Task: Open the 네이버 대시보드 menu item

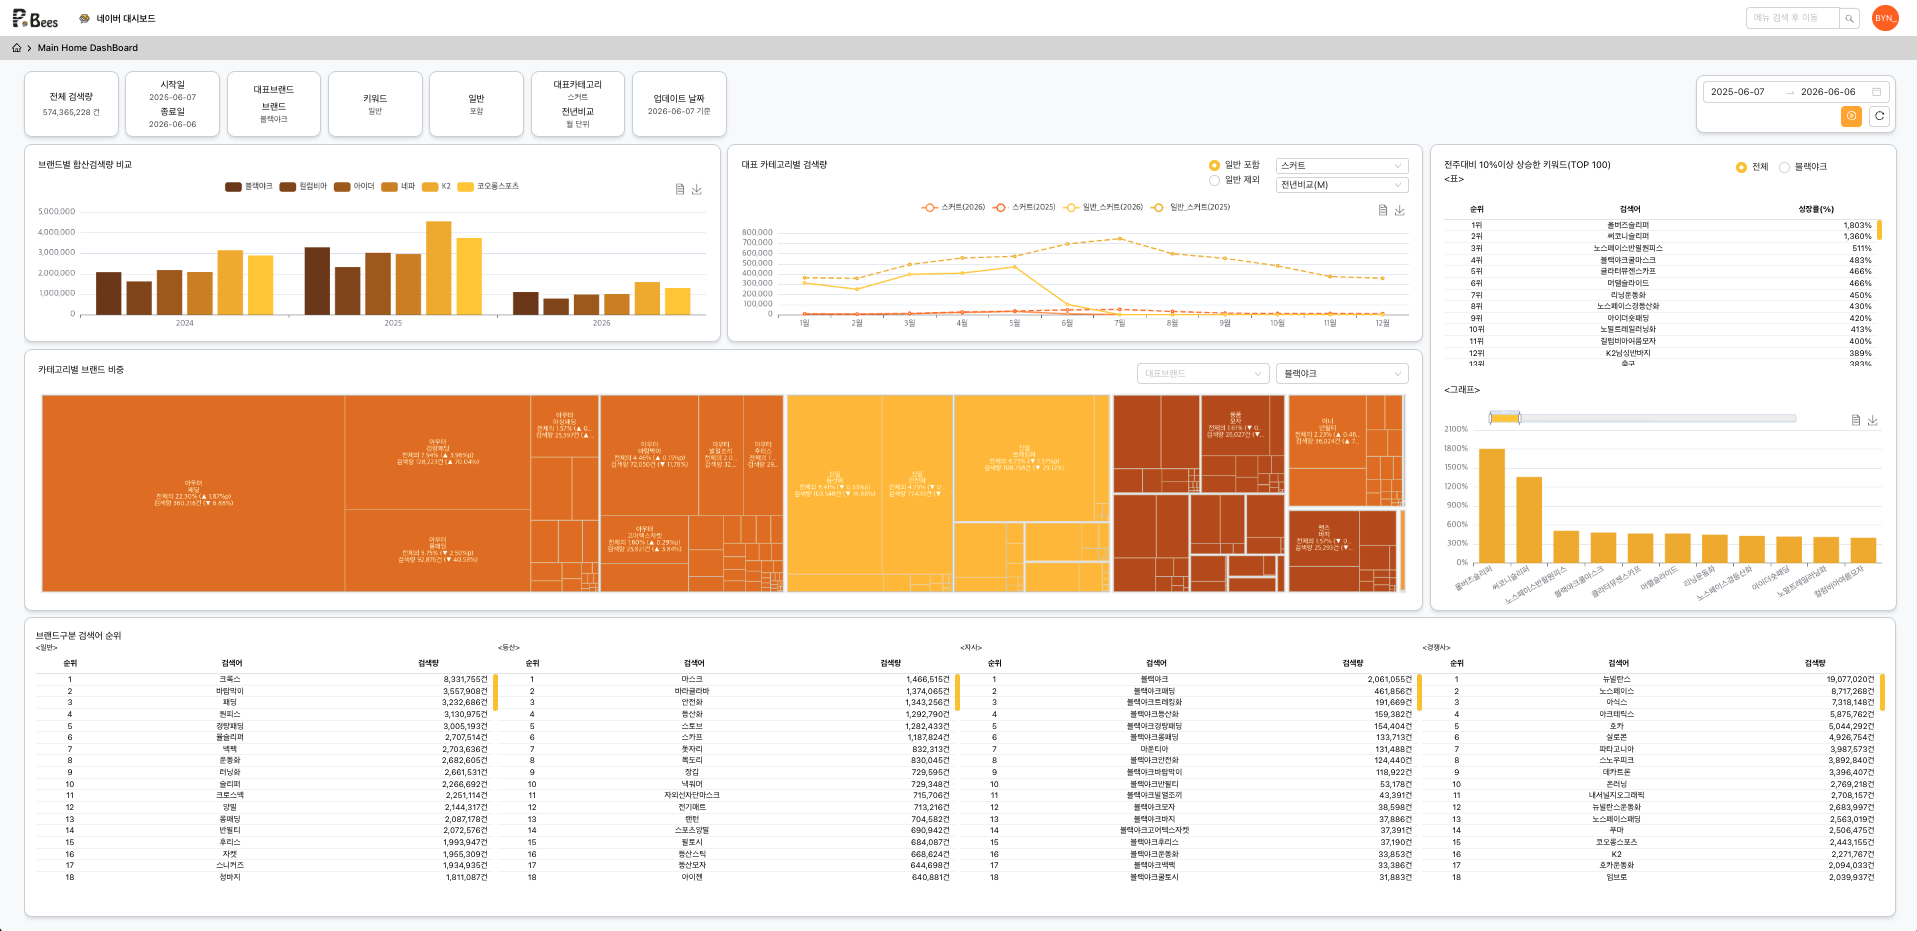Action: click(x=118, y=18)
